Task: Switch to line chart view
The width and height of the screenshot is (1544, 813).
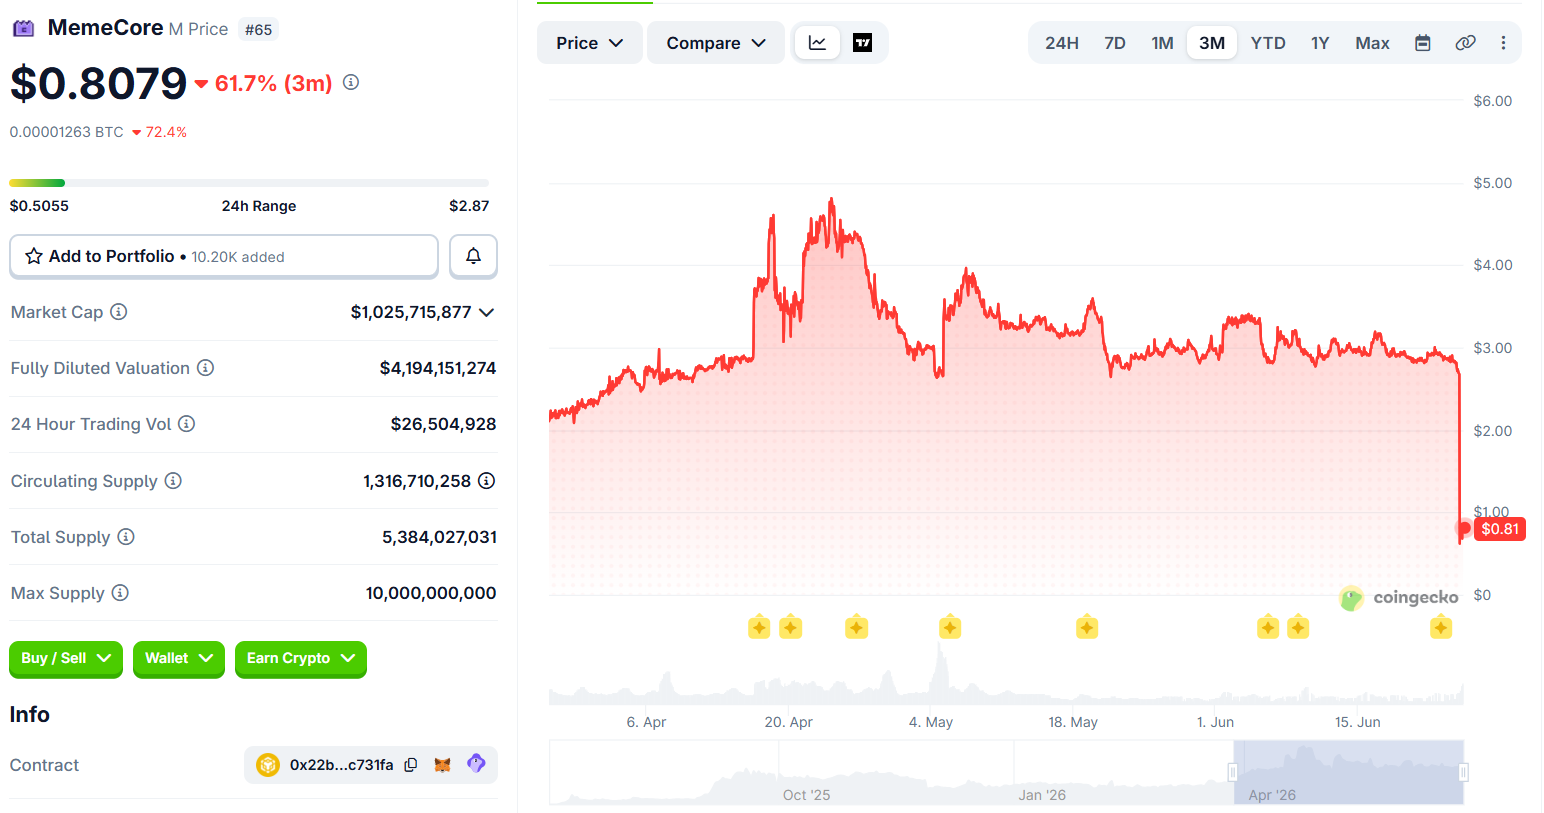Action: point(818,43)
